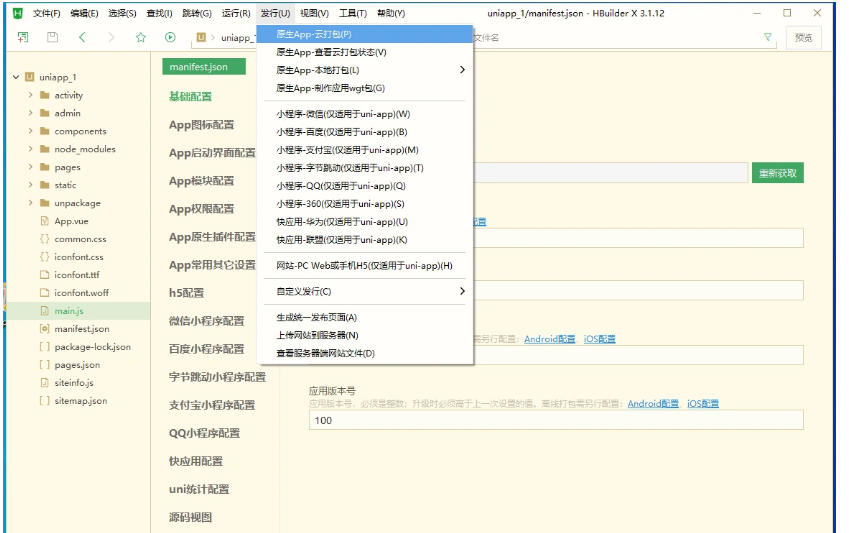Click the filter funnel icon
The width and height of the screenshot is (849, 533).
click(x=768, y=37)
